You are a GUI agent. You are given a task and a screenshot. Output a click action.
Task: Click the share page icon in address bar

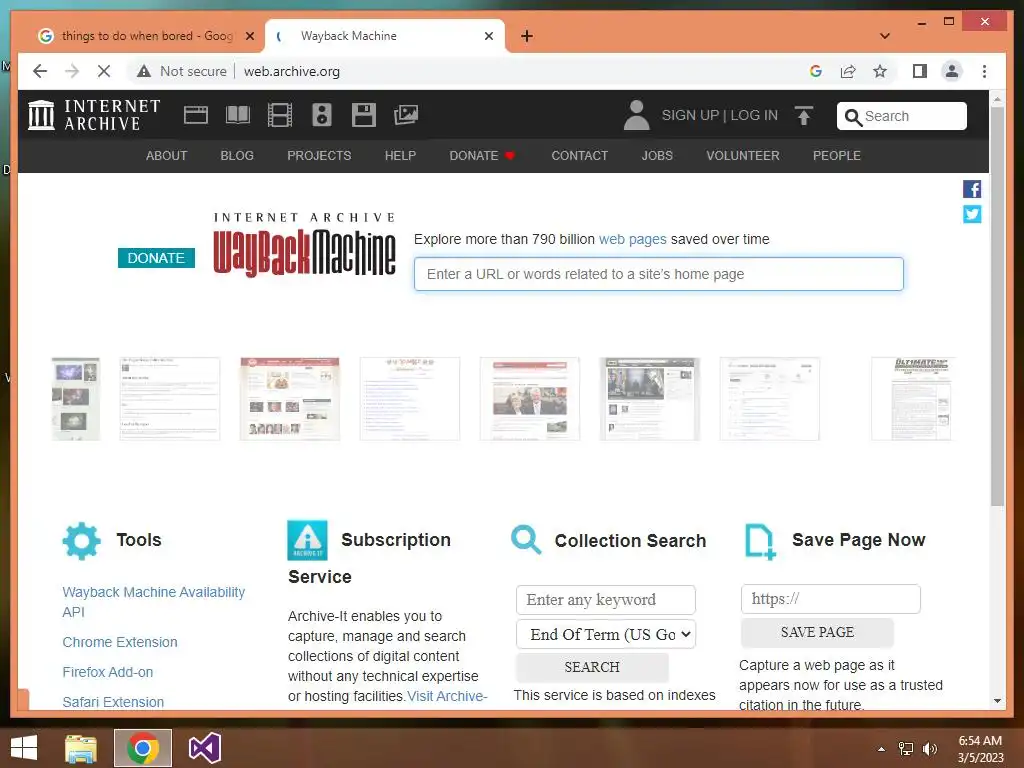(848, 71)
